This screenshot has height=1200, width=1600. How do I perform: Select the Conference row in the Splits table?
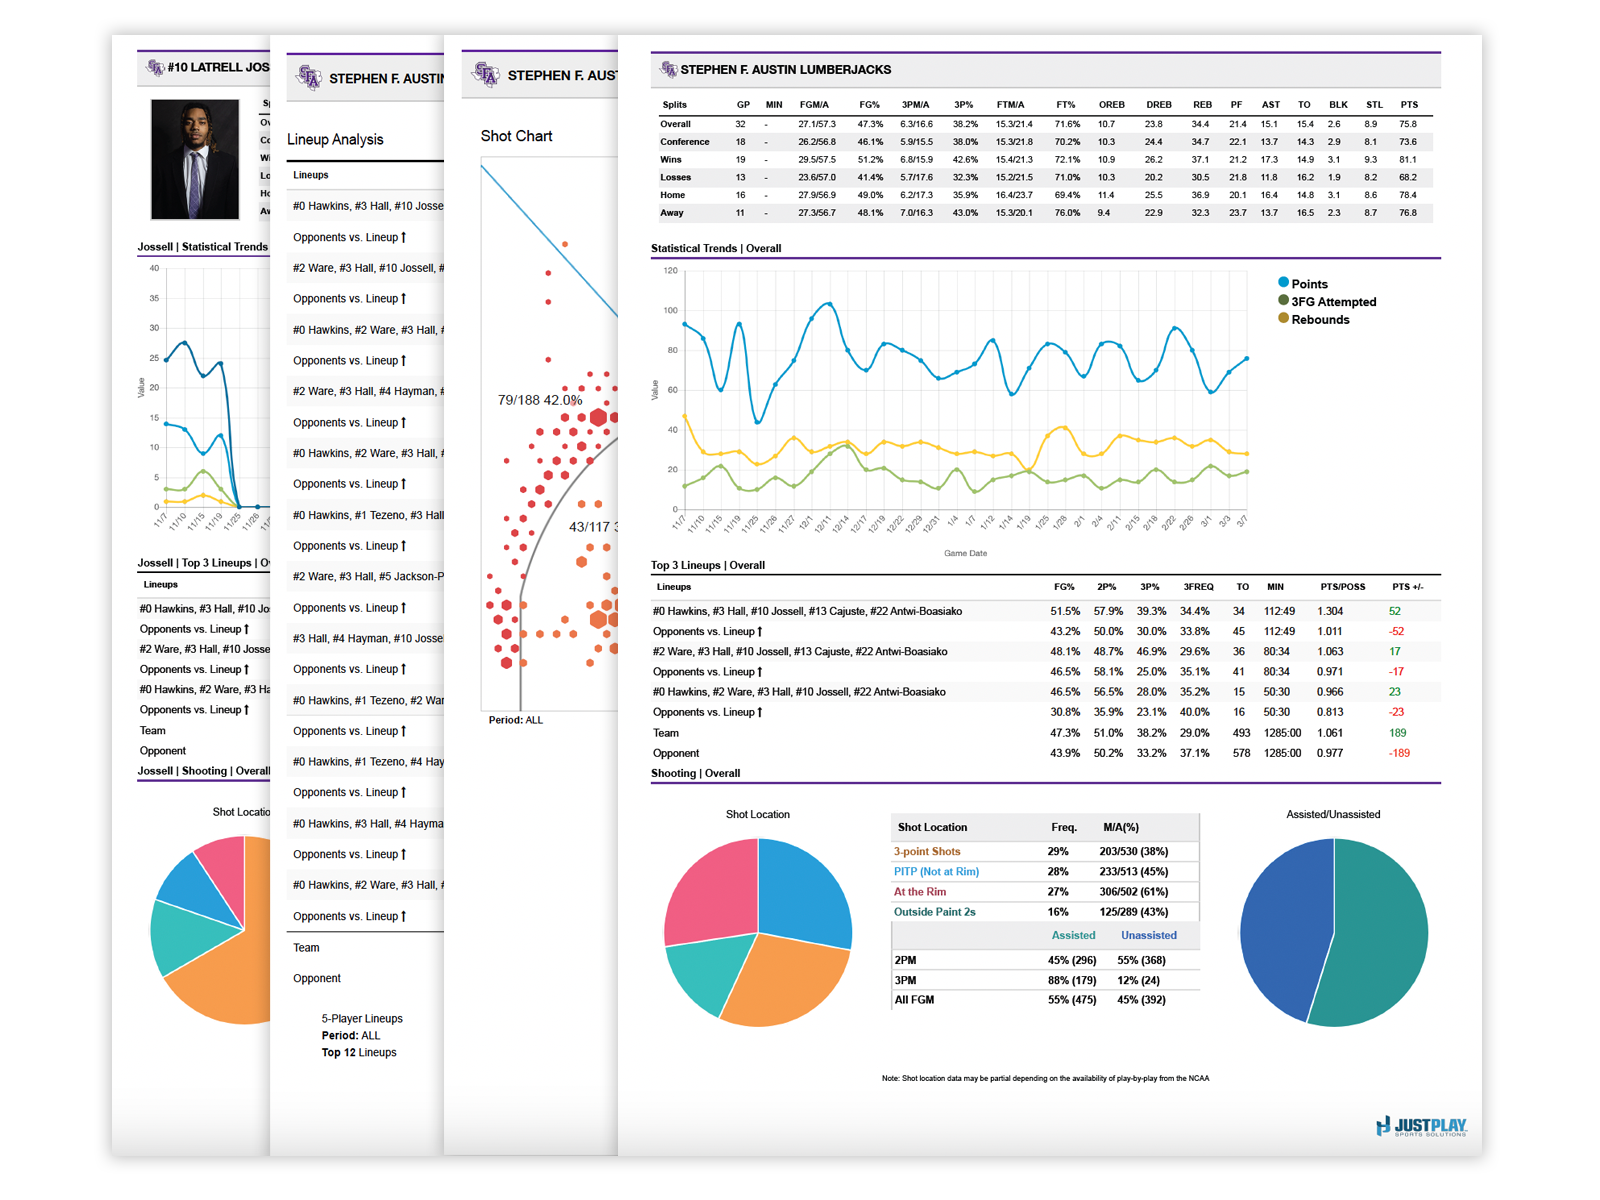click(685, 142)
